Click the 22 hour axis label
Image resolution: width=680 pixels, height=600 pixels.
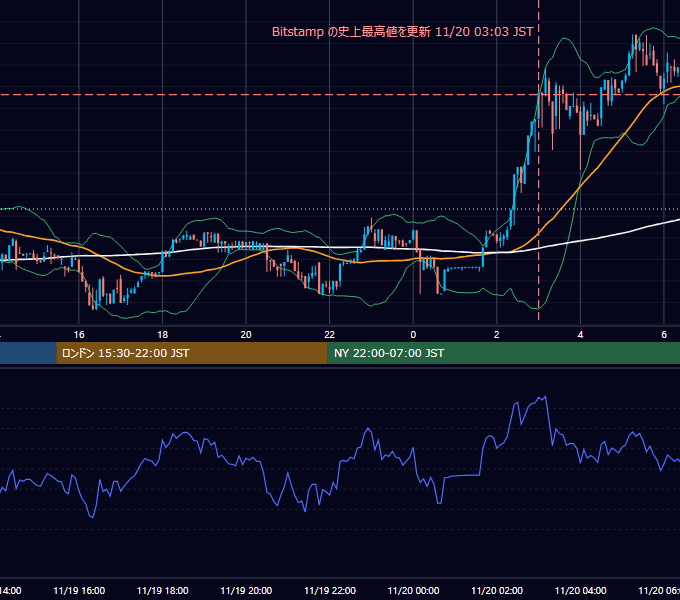point(330,335)
